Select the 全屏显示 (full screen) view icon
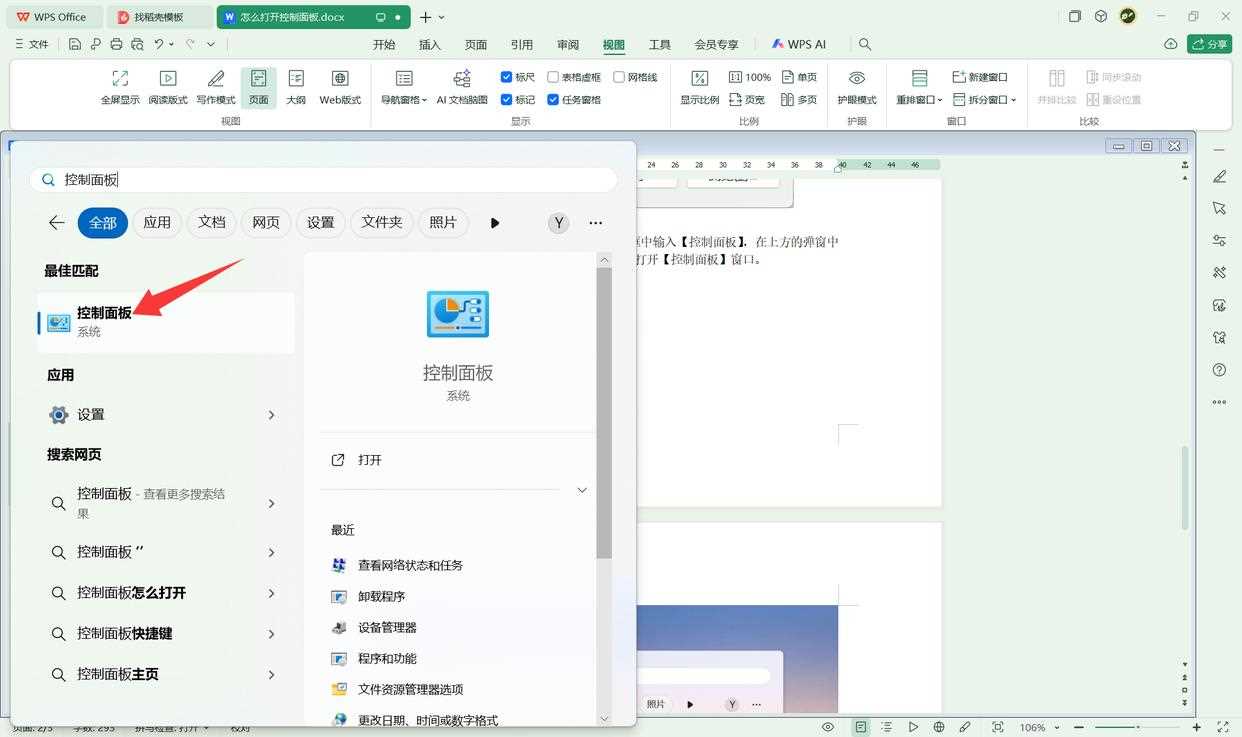This screenshot has height=737, width=1242. pos(119,87)
